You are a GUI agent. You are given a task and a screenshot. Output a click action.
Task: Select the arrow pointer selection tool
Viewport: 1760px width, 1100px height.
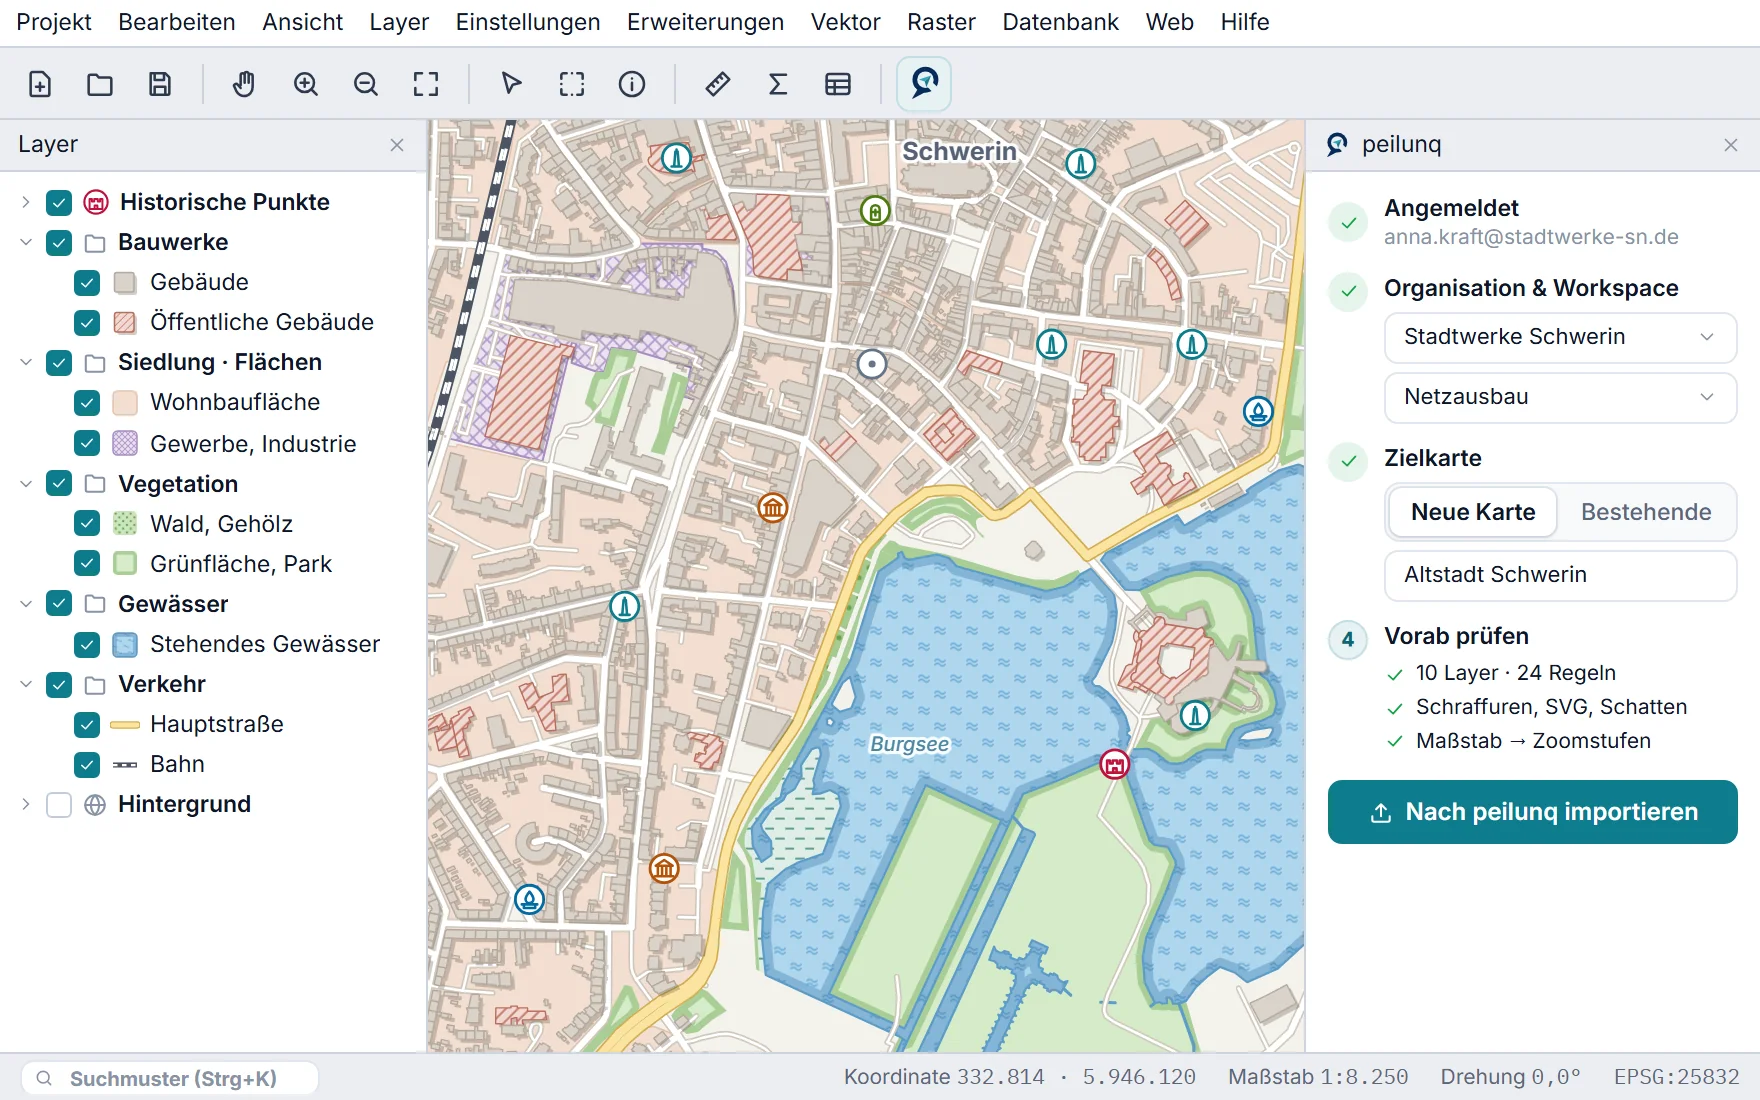point(512,84)
